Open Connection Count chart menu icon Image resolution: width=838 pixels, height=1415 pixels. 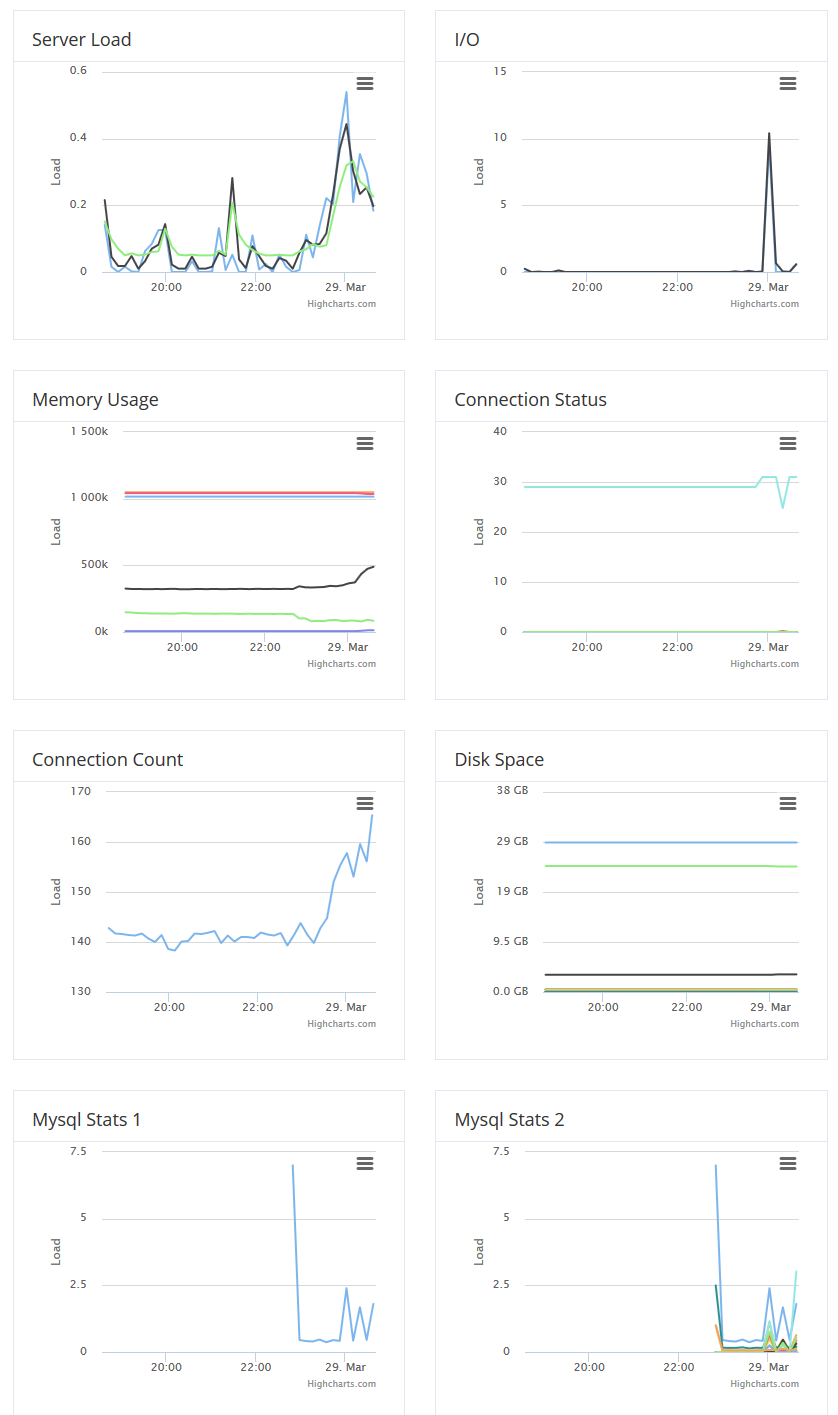365,804
